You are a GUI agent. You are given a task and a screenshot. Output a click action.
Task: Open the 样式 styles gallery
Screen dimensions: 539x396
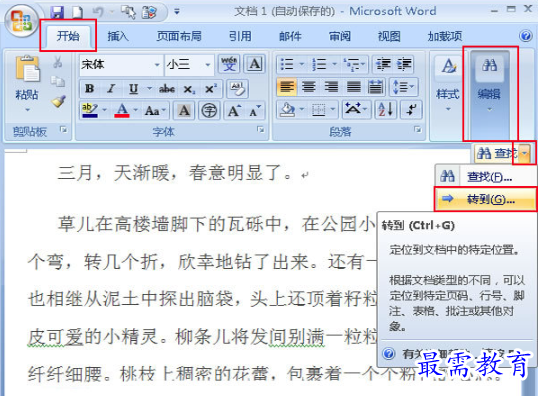(448, 84)
